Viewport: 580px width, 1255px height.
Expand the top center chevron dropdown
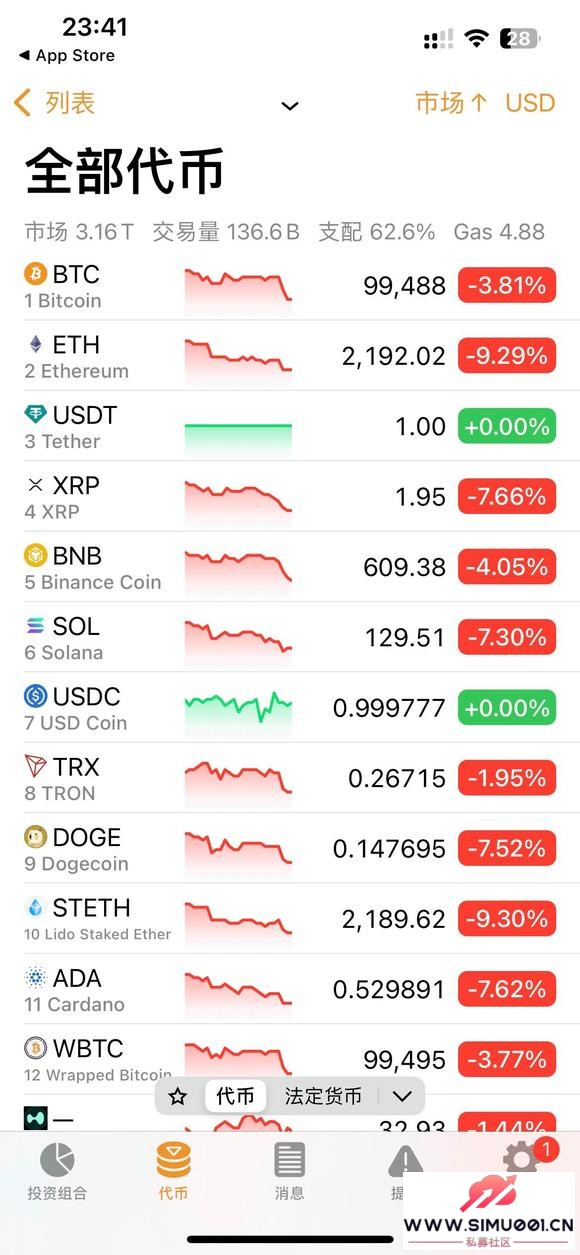[x=290, y=106]
